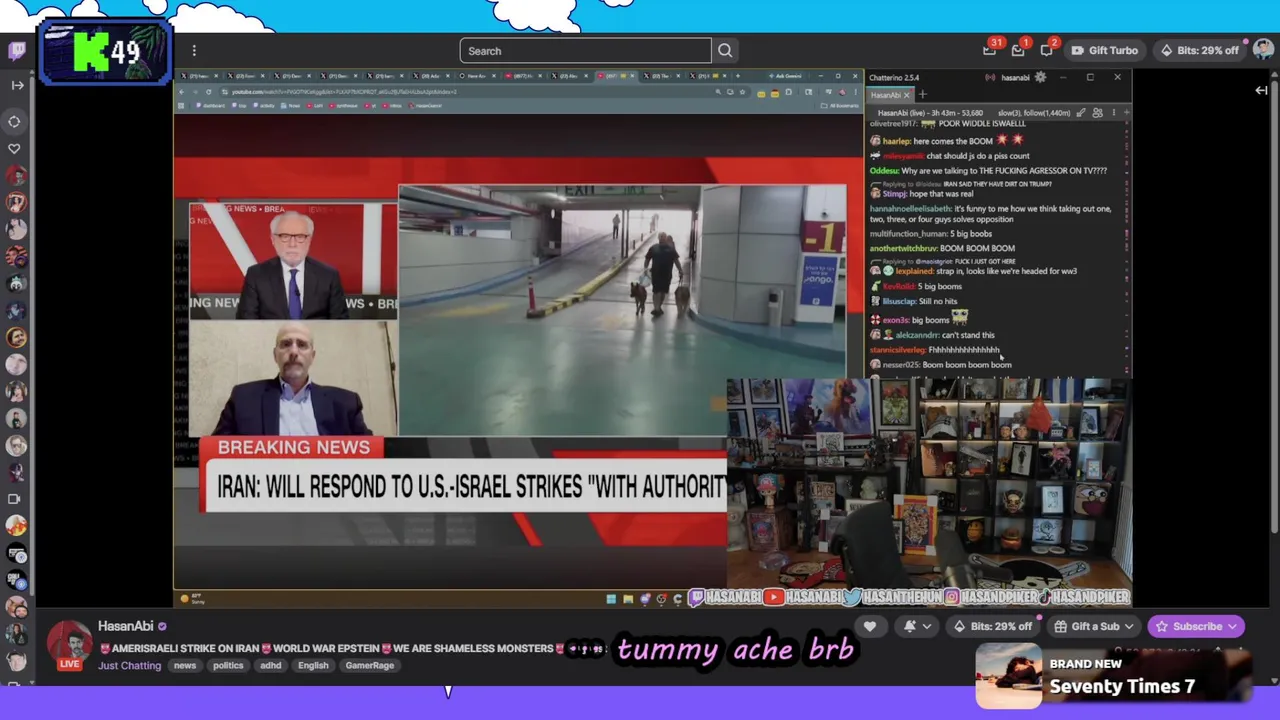Click the Chatterino 2.5.4 window title
This screenshot has width=1280, height=720.
click(894, 77)
